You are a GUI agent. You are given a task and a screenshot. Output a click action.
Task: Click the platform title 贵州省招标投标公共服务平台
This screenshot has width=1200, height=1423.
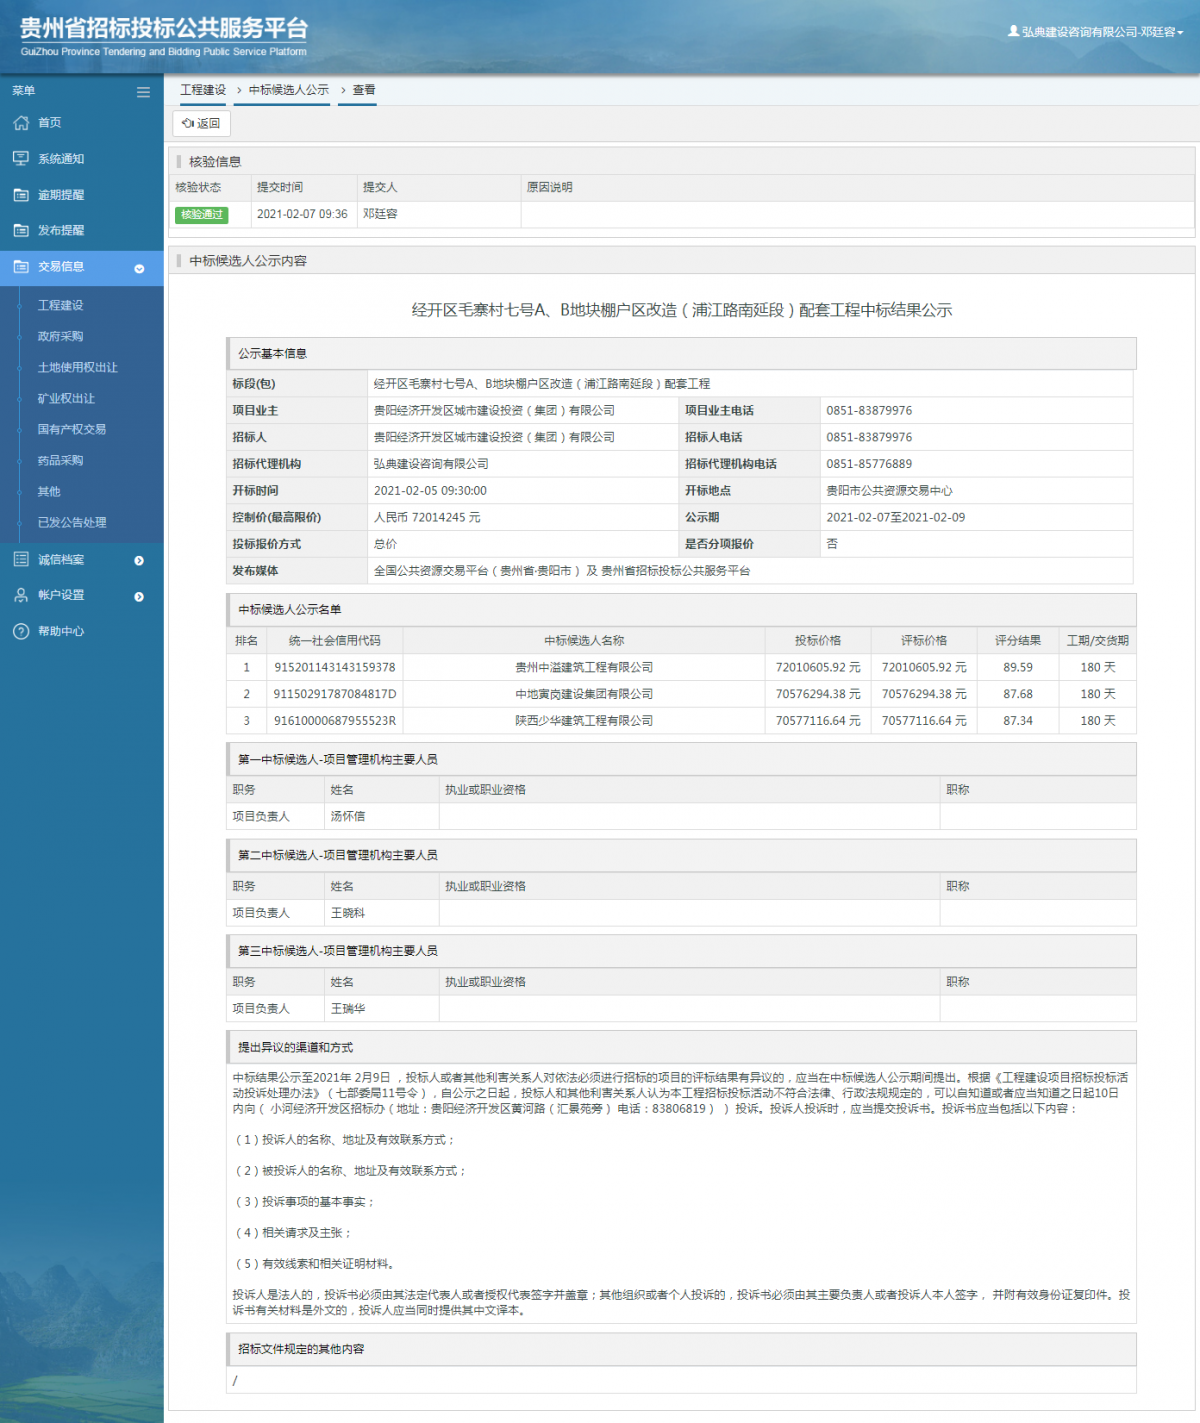[x=164, y=28]
